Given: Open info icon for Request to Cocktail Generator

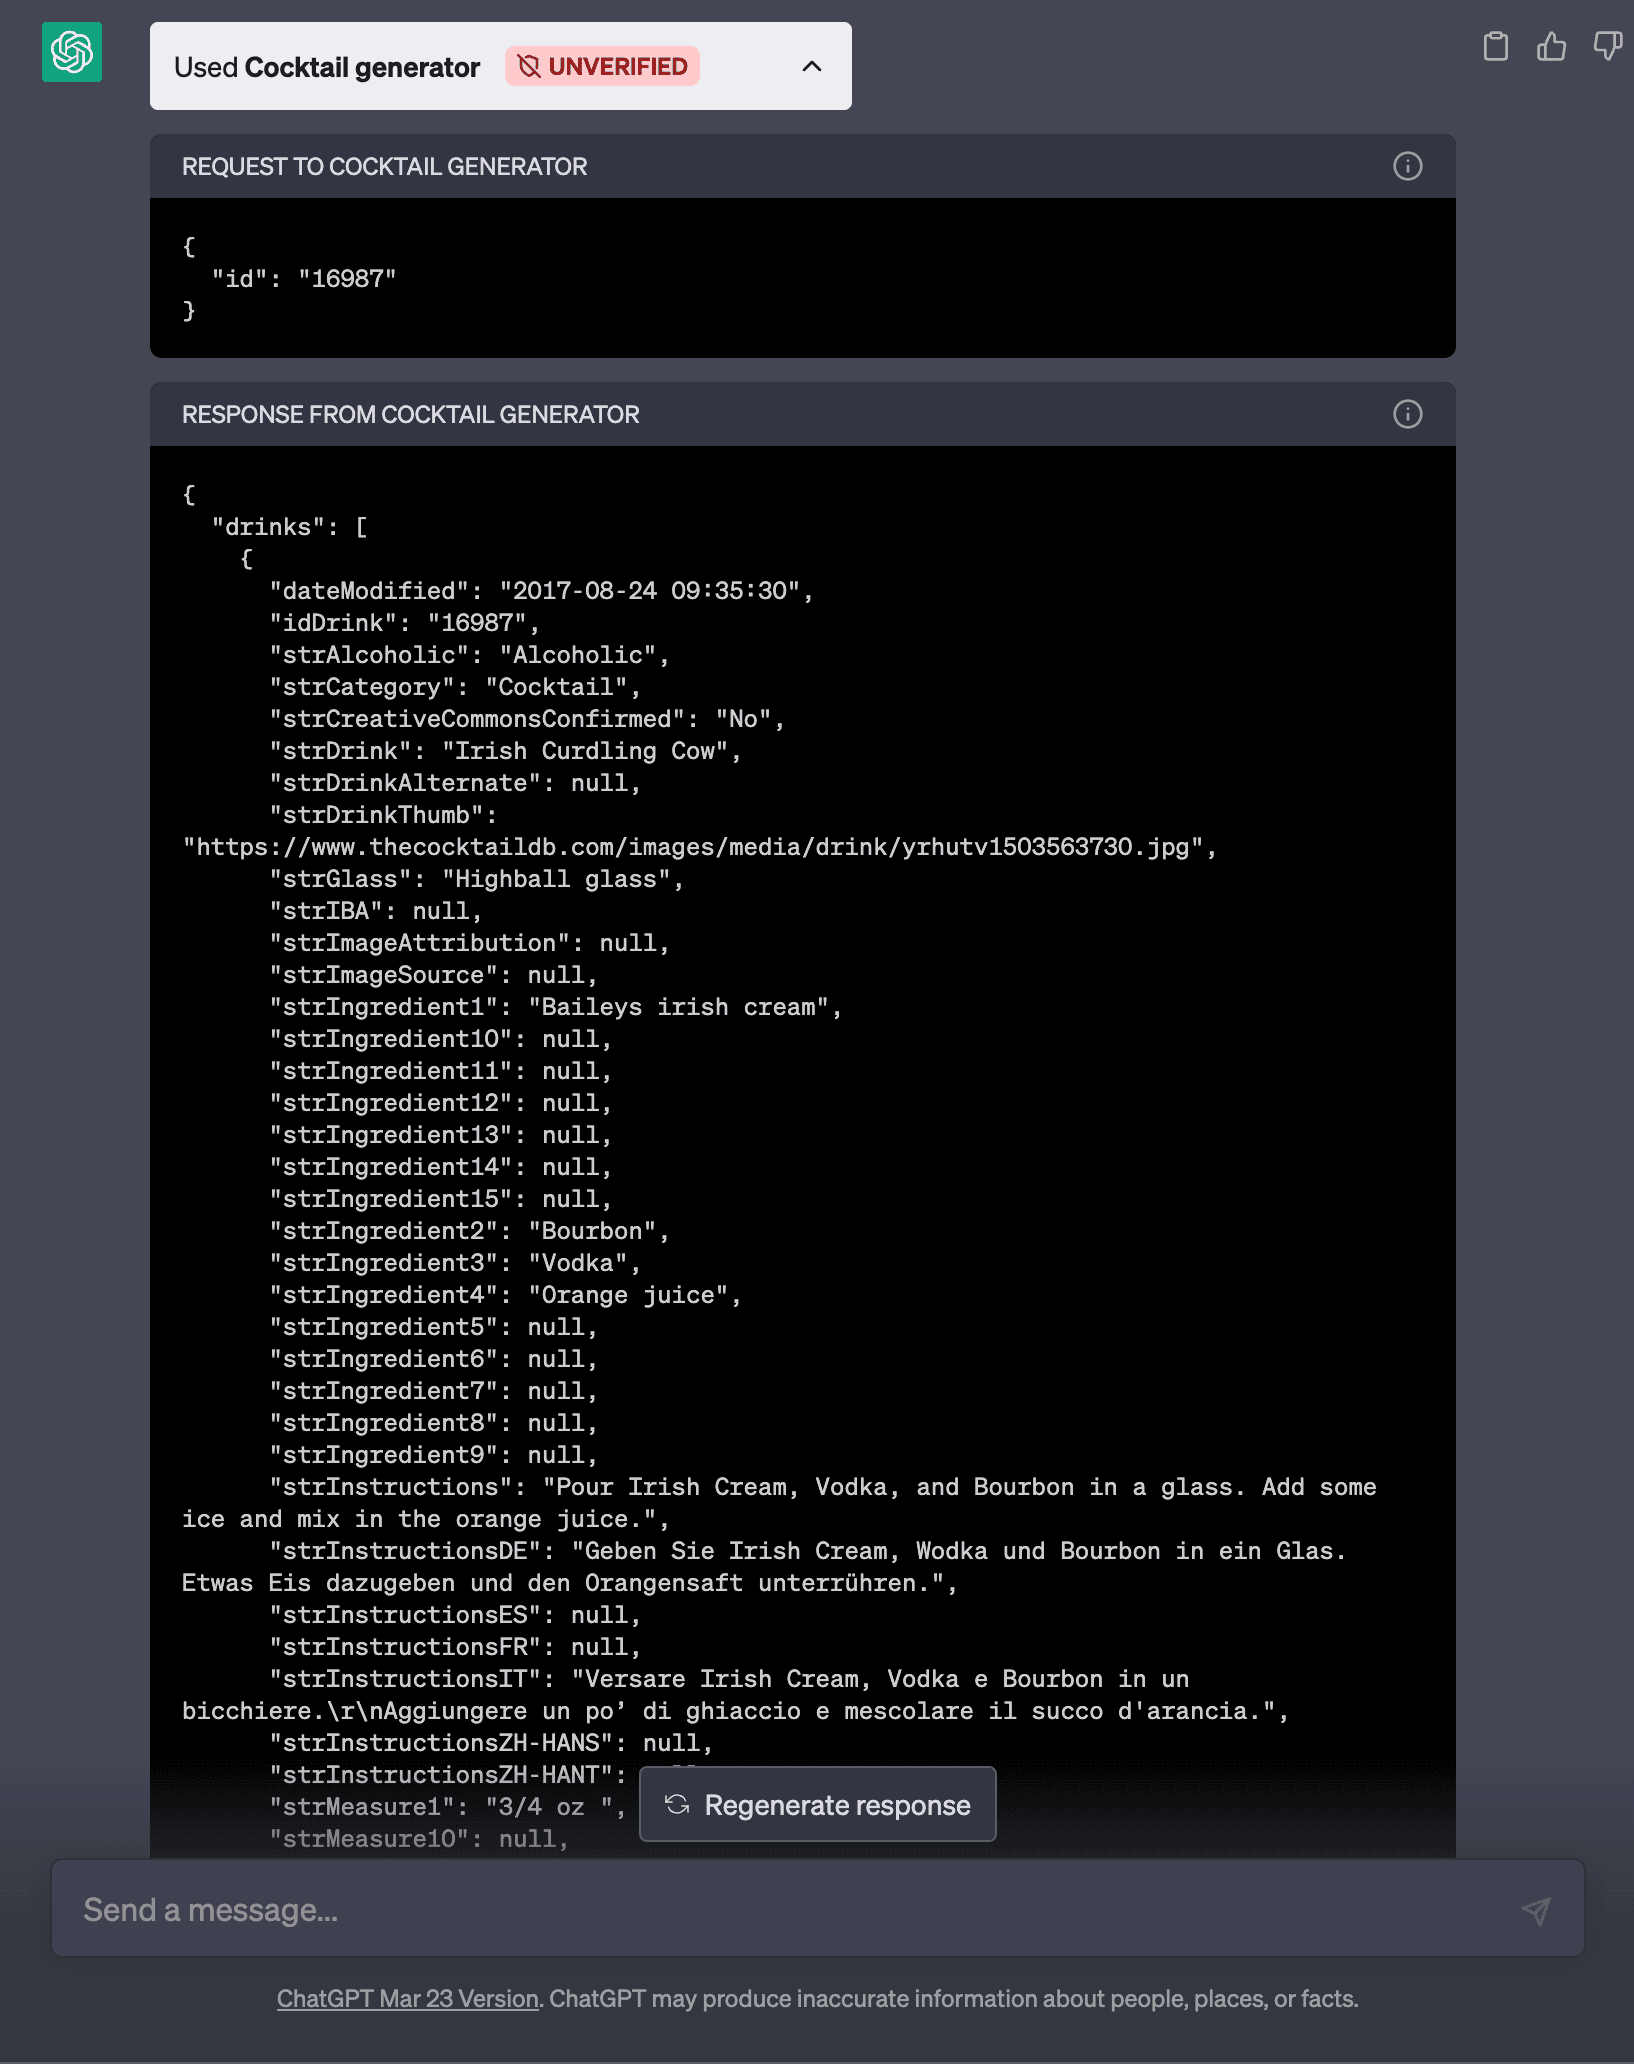Looking at the screenshot, I should [1407, 166].
